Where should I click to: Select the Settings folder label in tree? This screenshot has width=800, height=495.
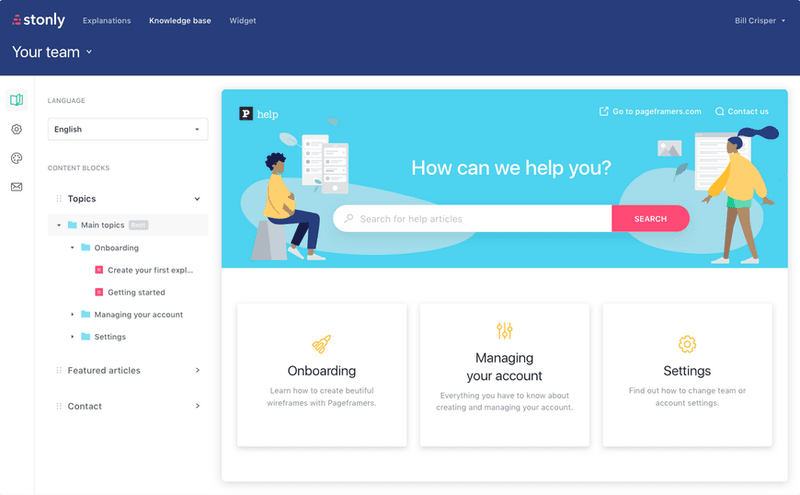(110, 337)
